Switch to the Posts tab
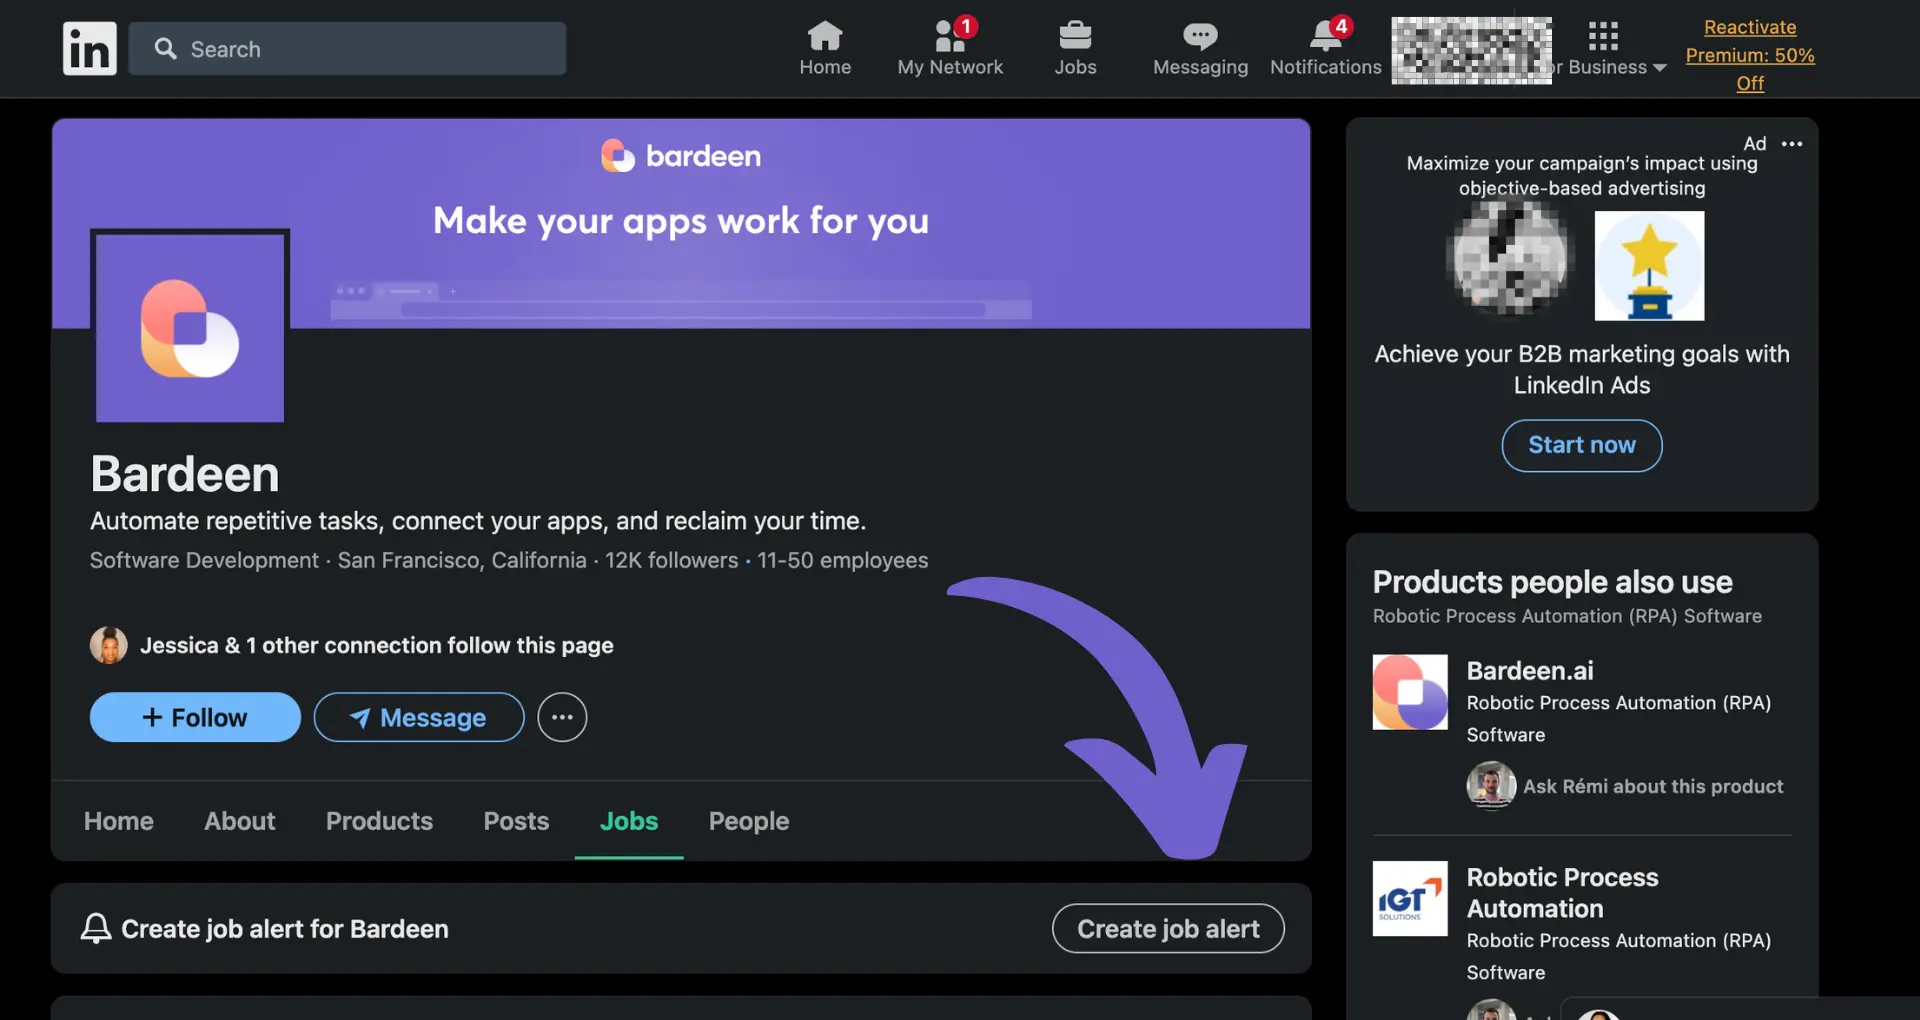The width and height of the screenshot is (1920, 1020). 516,821
